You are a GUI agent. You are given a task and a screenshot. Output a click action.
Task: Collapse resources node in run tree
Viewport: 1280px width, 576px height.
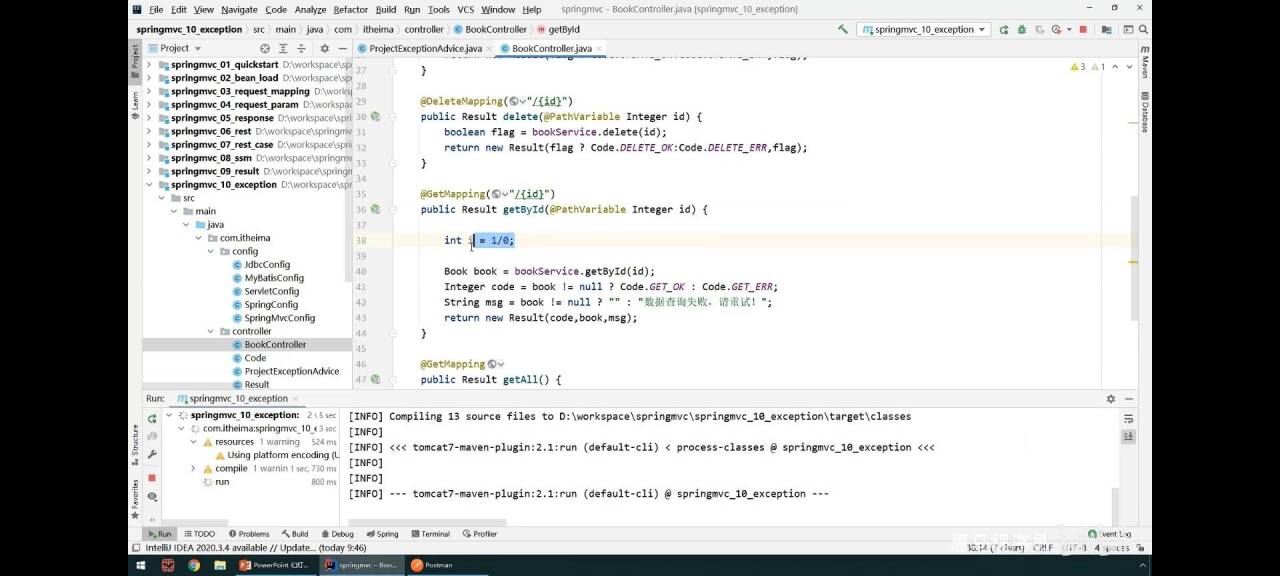tap(193, 441)
